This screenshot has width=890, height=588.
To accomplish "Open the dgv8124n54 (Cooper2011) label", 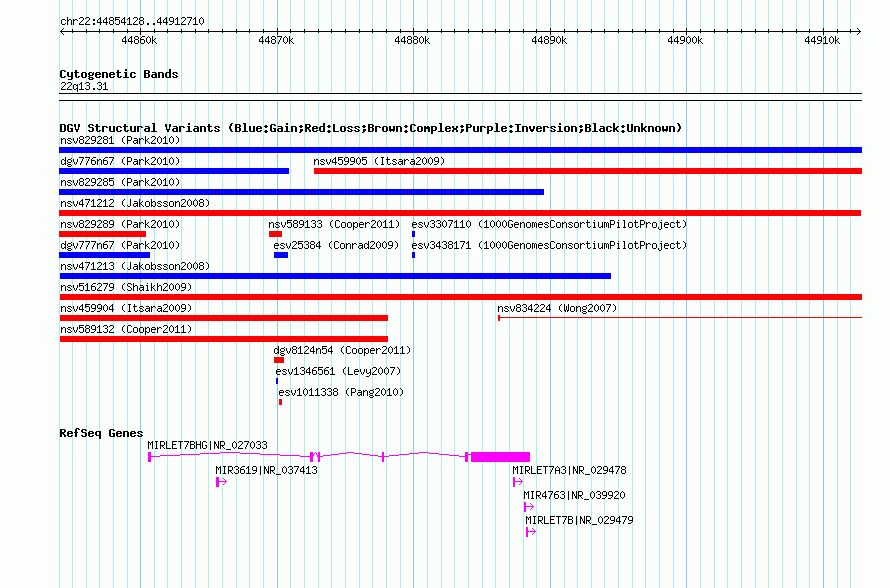I will tap(342, 350).
